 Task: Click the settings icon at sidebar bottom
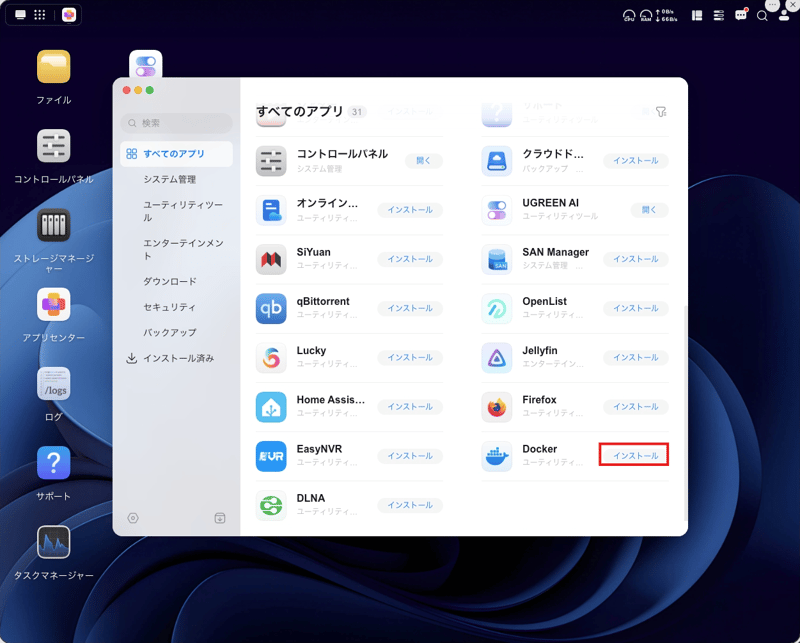[133, 518]
